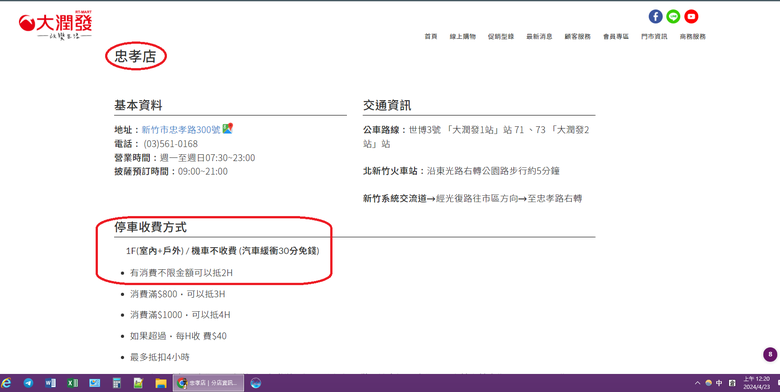This screenshot has height=392, width=780.
Task: Click the phone number (03)561-0168
Action: click(171, 144)
